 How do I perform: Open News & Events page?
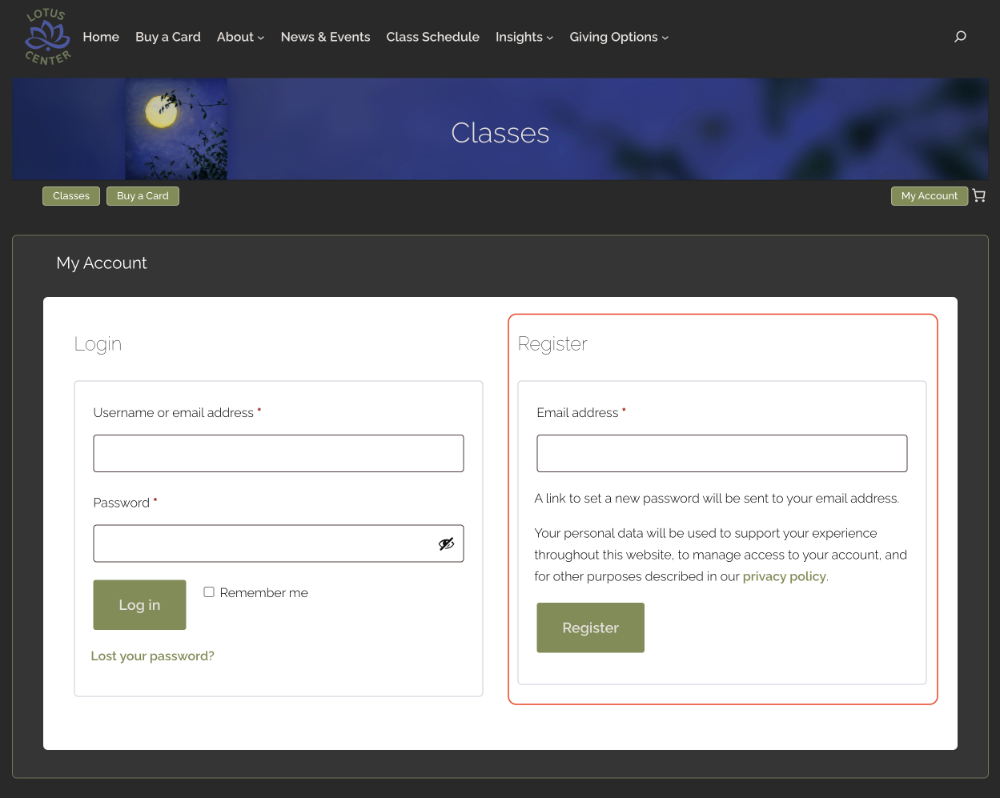[325, 37]
